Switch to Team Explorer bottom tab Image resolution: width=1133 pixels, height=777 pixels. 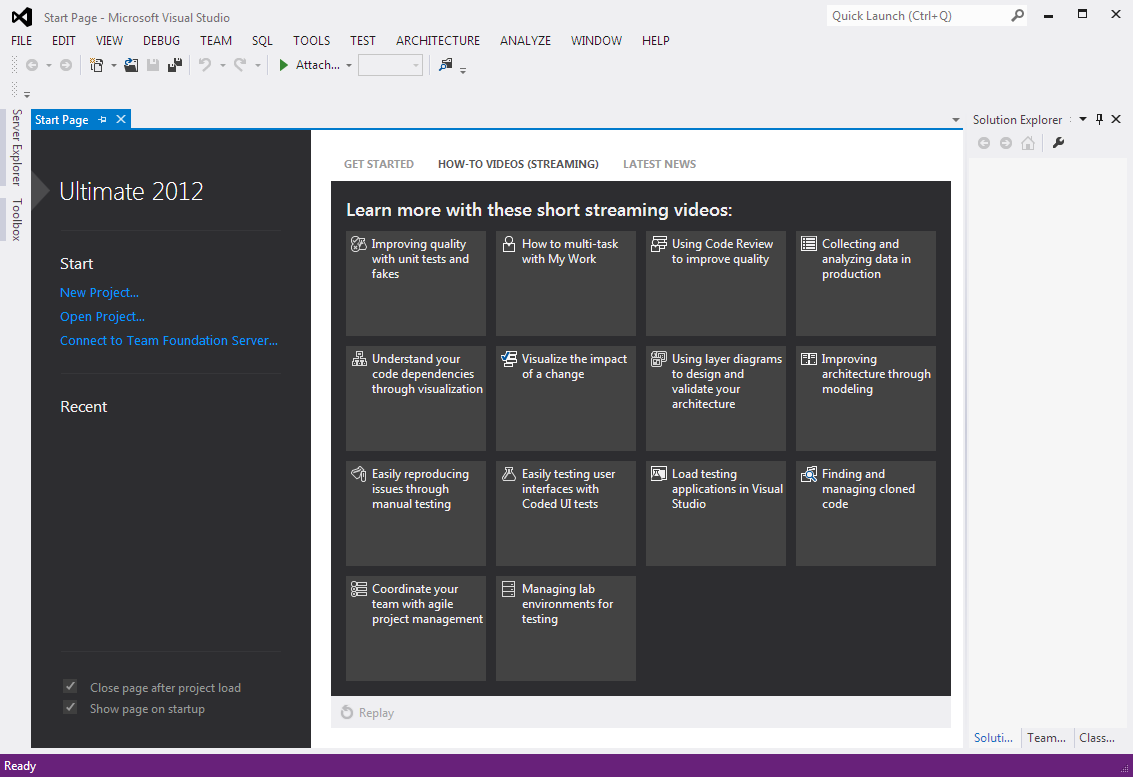pyautogui.click(x=1046, y=737)
